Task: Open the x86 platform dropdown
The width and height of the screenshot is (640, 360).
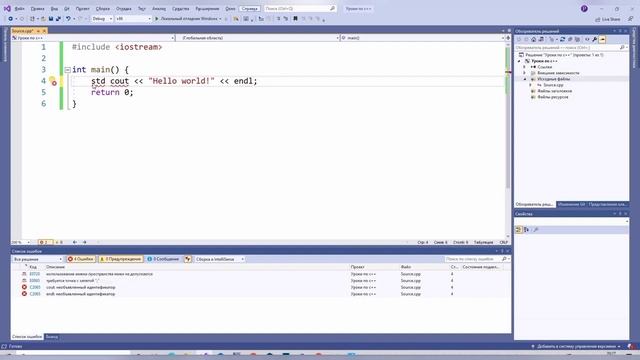Action: tap(133, 19)
